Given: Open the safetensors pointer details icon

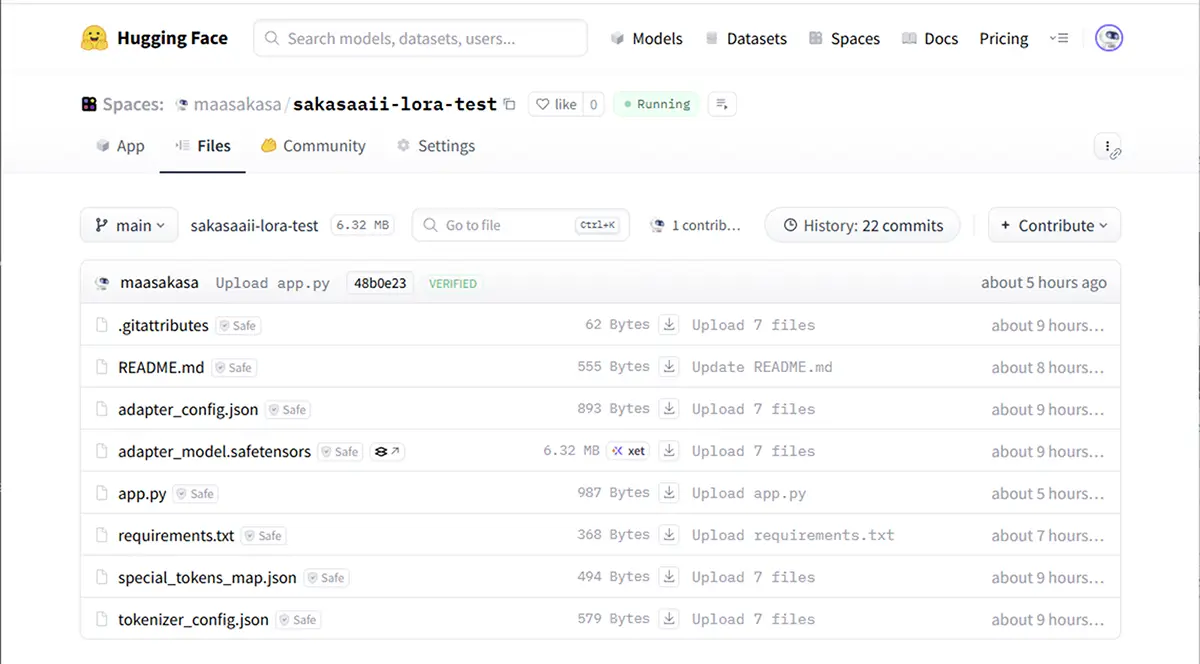Looking at the screenshot, I should point(387,452).
